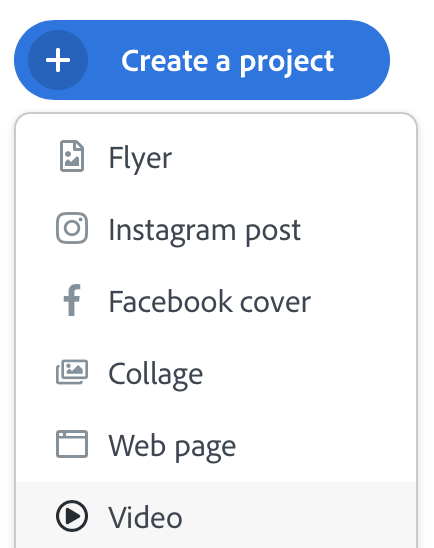
Task: Select Facebook cover menu entry
Action: tap(216, 301)
